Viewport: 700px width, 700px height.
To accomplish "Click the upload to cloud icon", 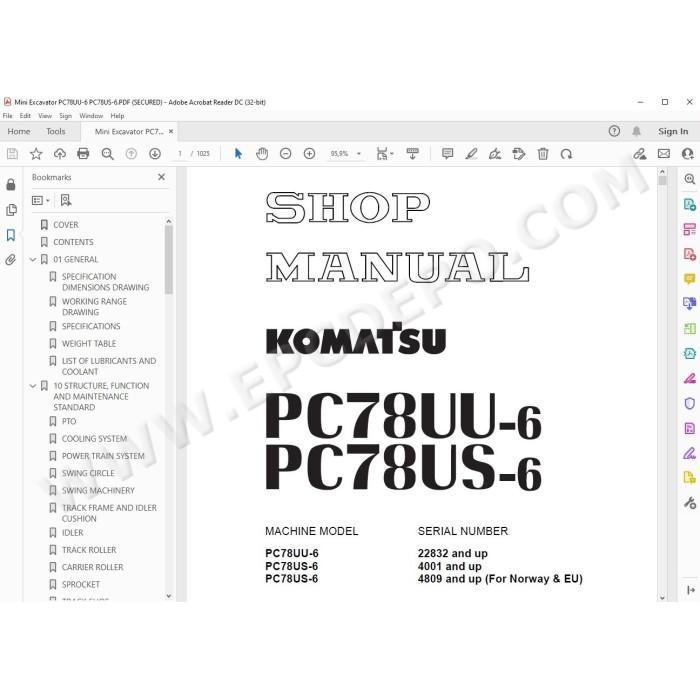I will [59, 154].
